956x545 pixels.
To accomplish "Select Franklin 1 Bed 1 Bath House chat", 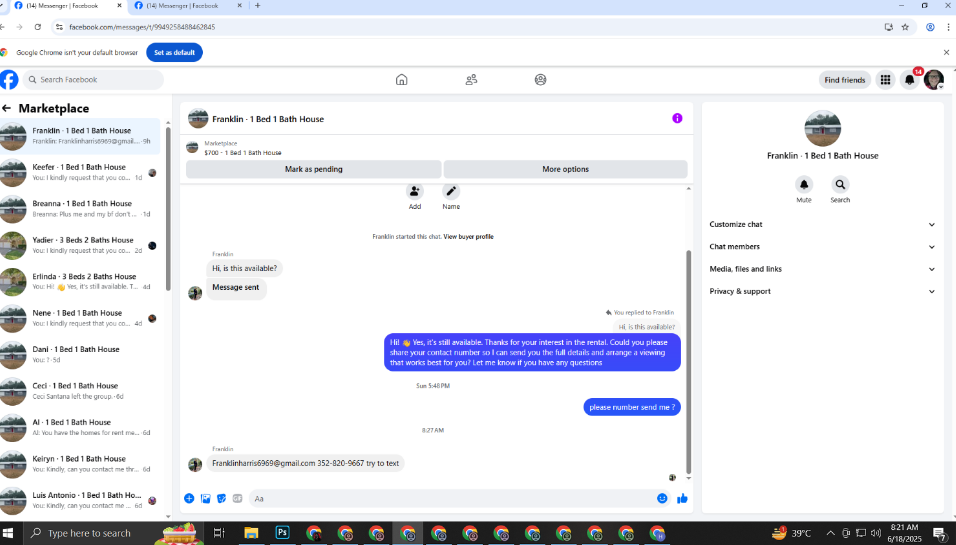I will pyautogui.click(x=80, y=135).
